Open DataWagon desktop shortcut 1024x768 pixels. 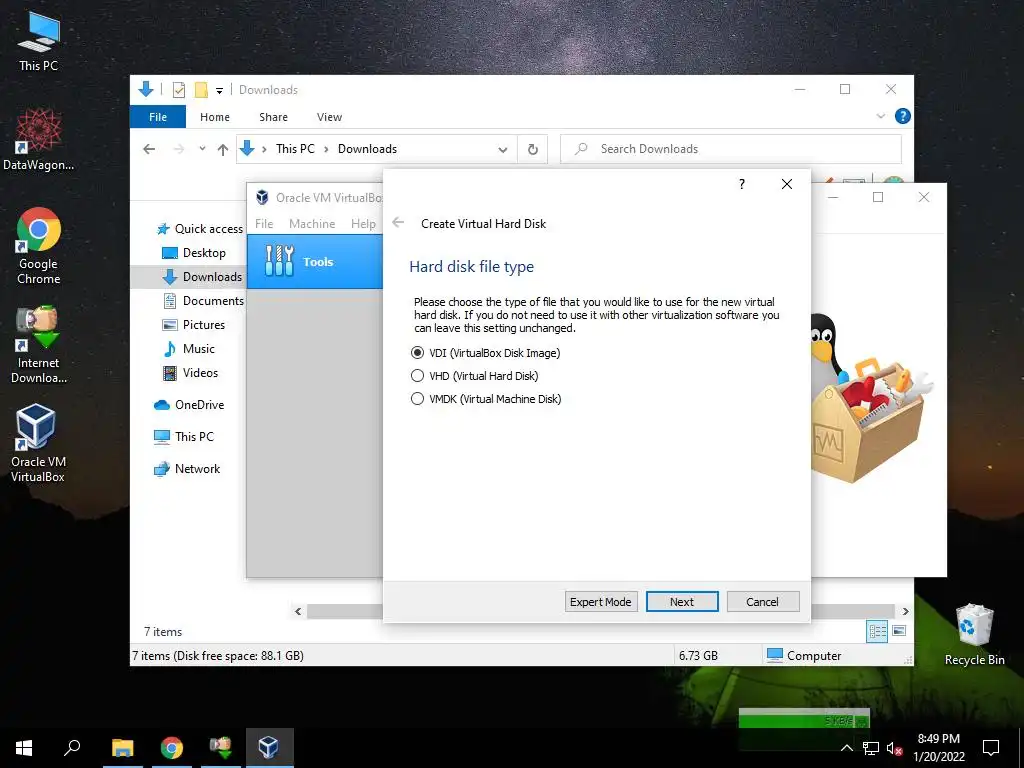pos(38,140)
